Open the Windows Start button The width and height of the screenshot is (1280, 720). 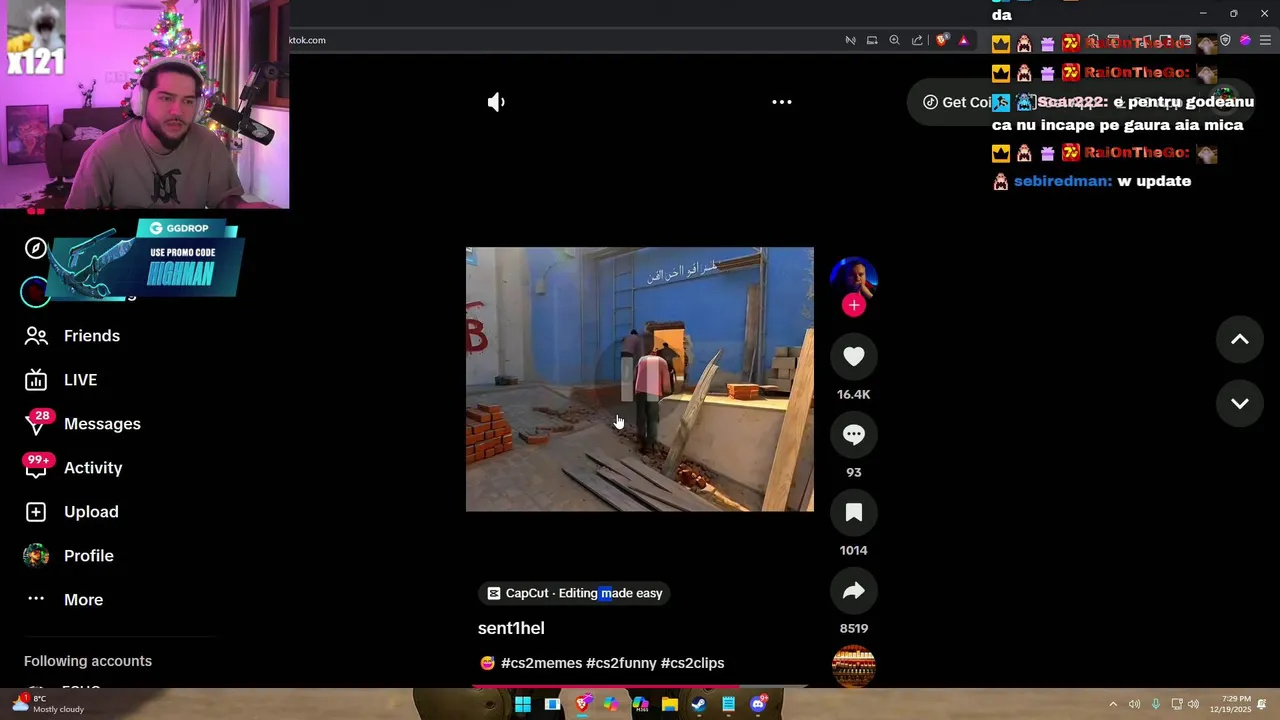523,704
